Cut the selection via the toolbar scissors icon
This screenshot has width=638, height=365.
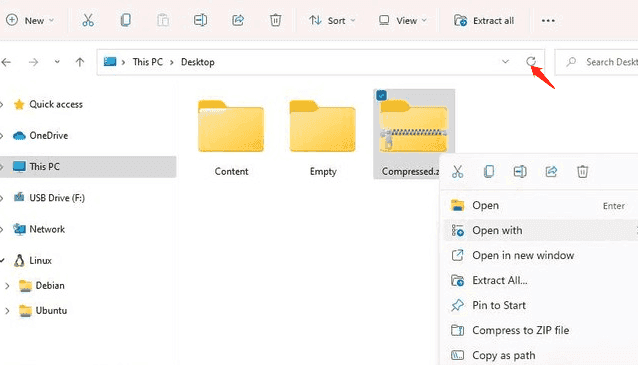tap(88, 20)
